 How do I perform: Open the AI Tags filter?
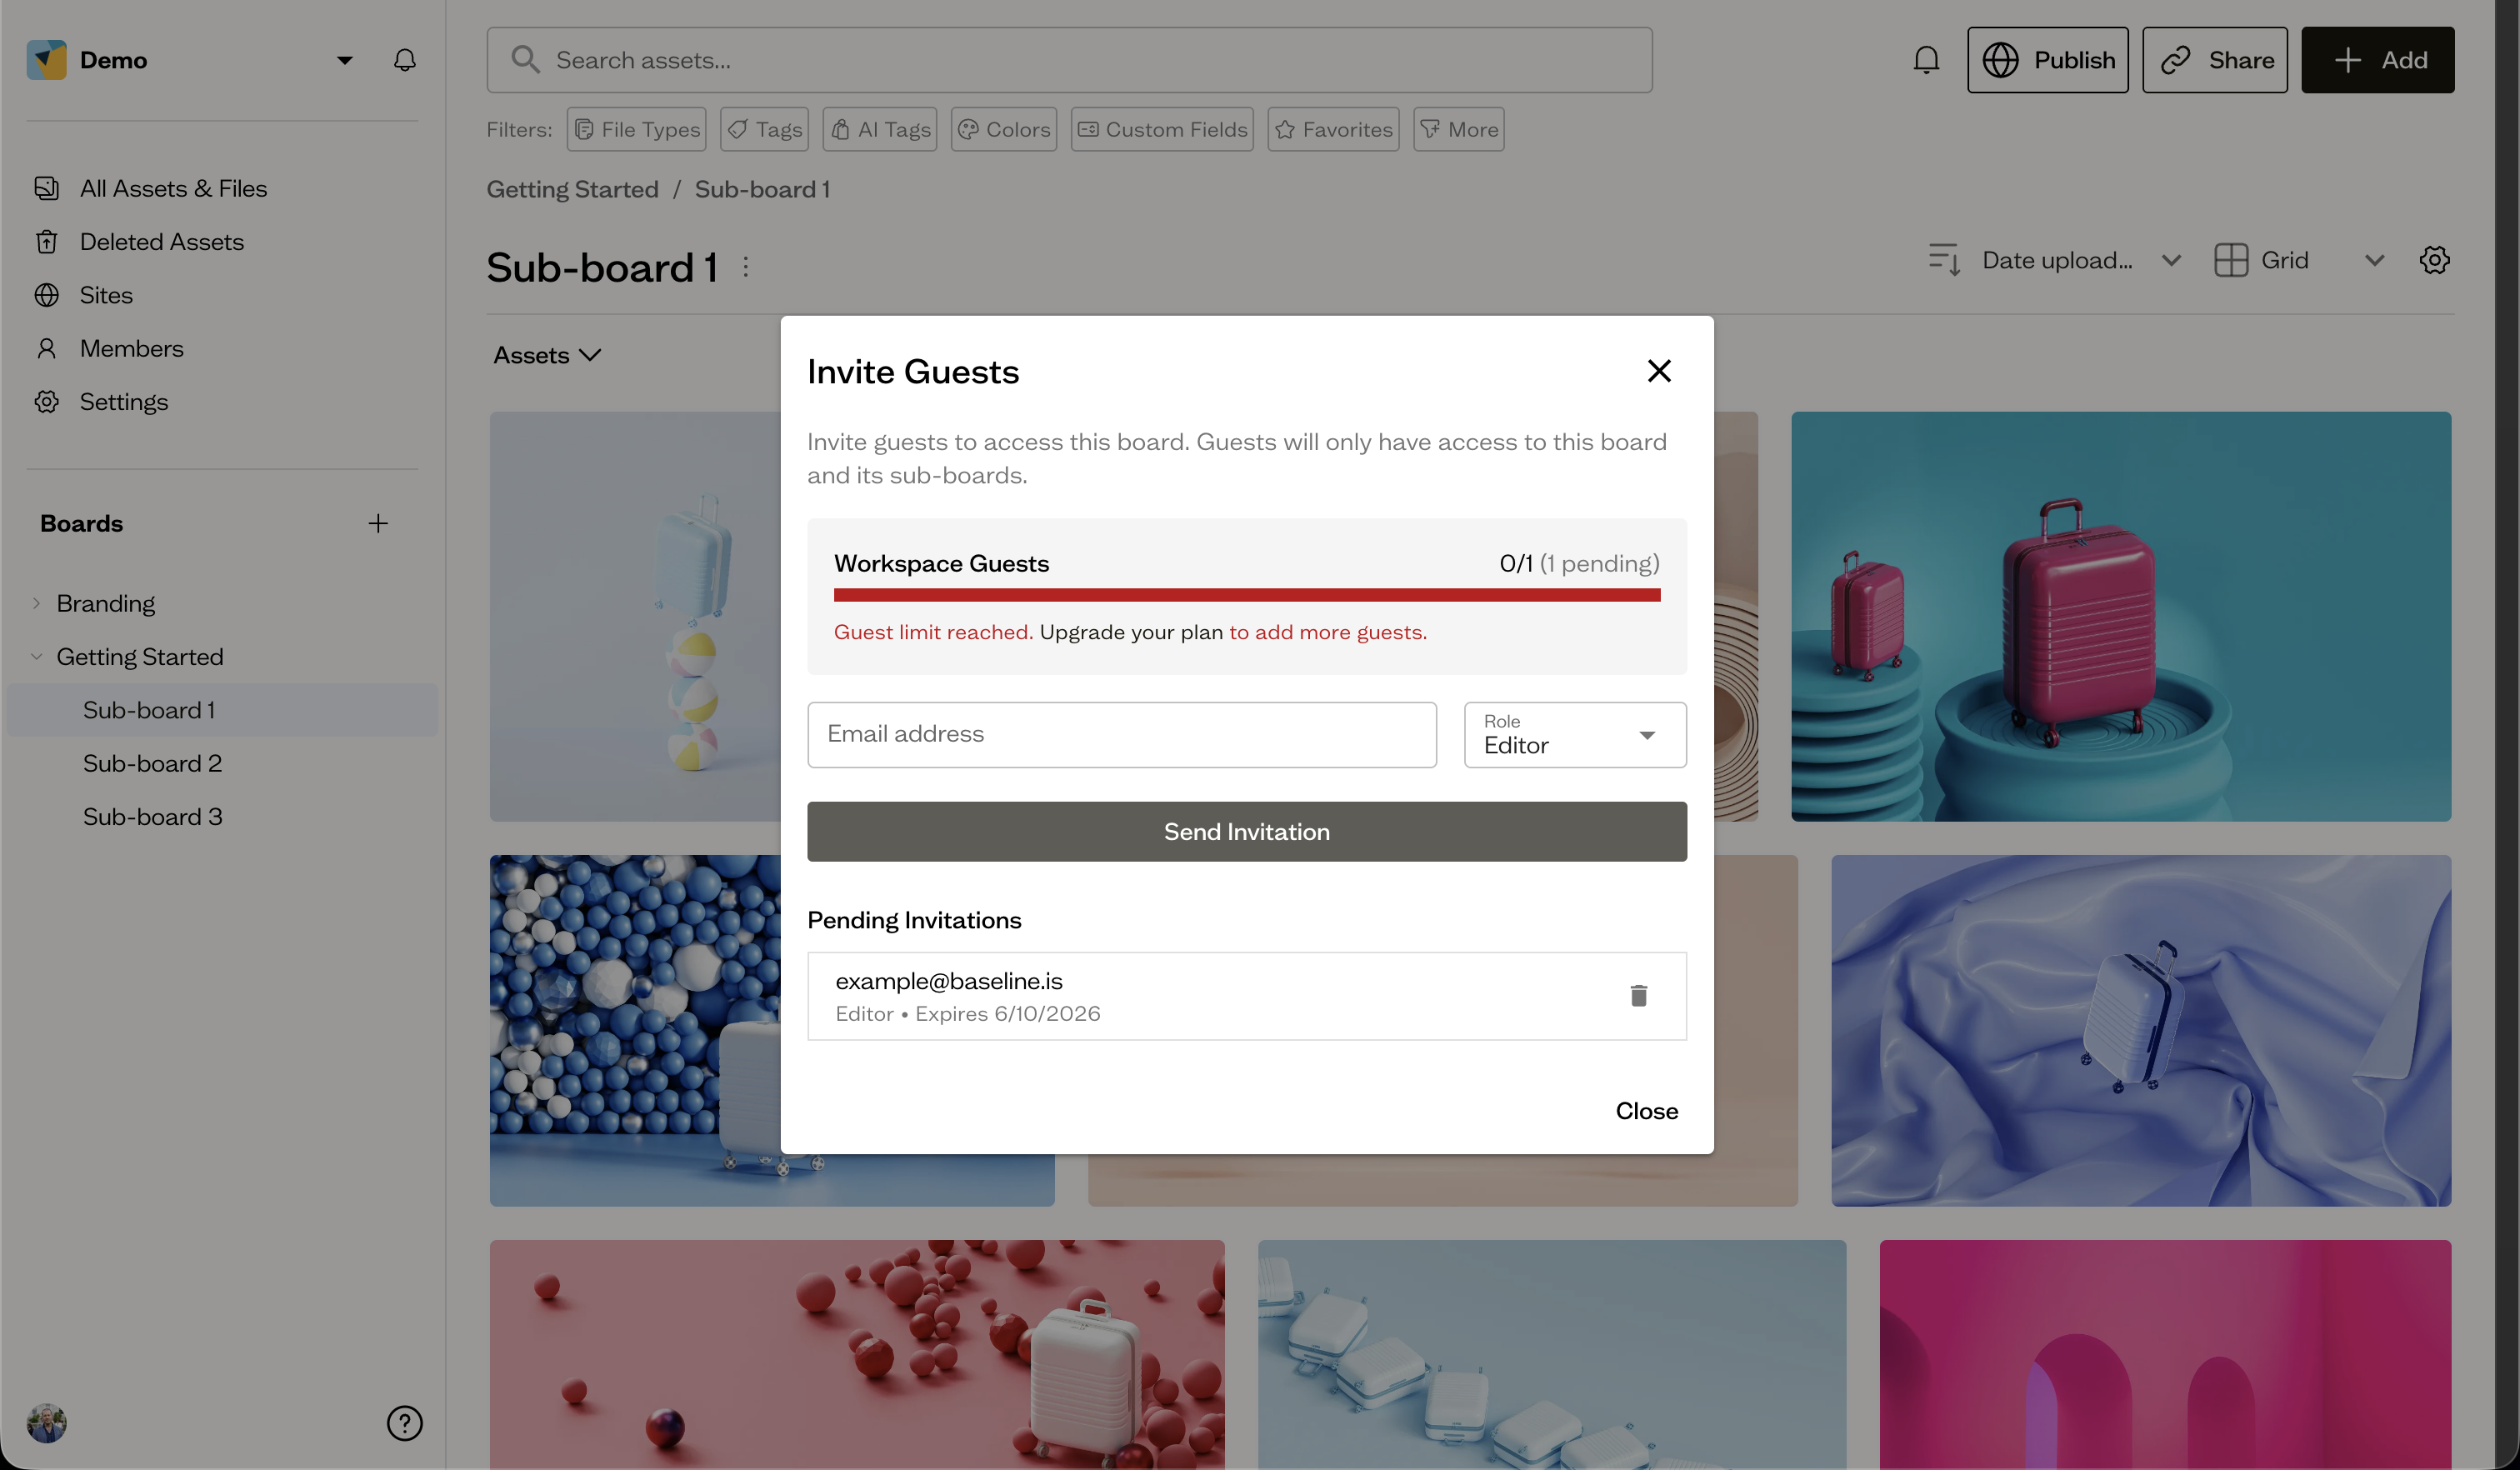coord(879,129)
